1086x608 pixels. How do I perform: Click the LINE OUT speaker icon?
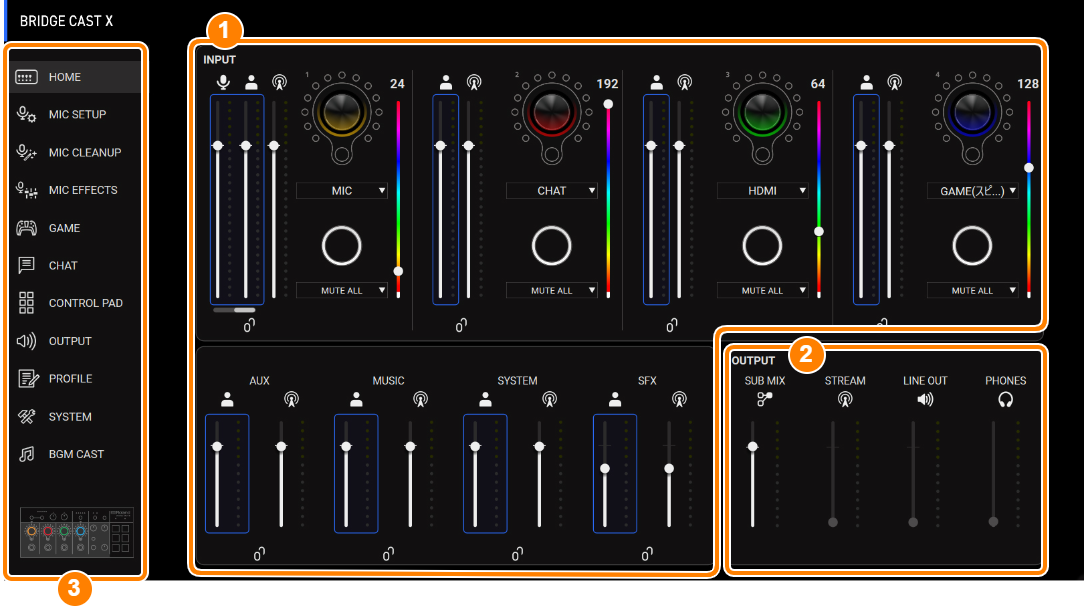tap(925, 400)
